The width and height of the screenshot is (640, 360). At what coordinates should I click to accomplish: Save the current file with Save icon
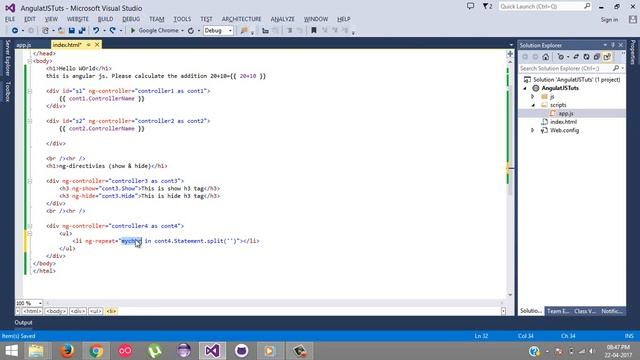click(71, 31)
